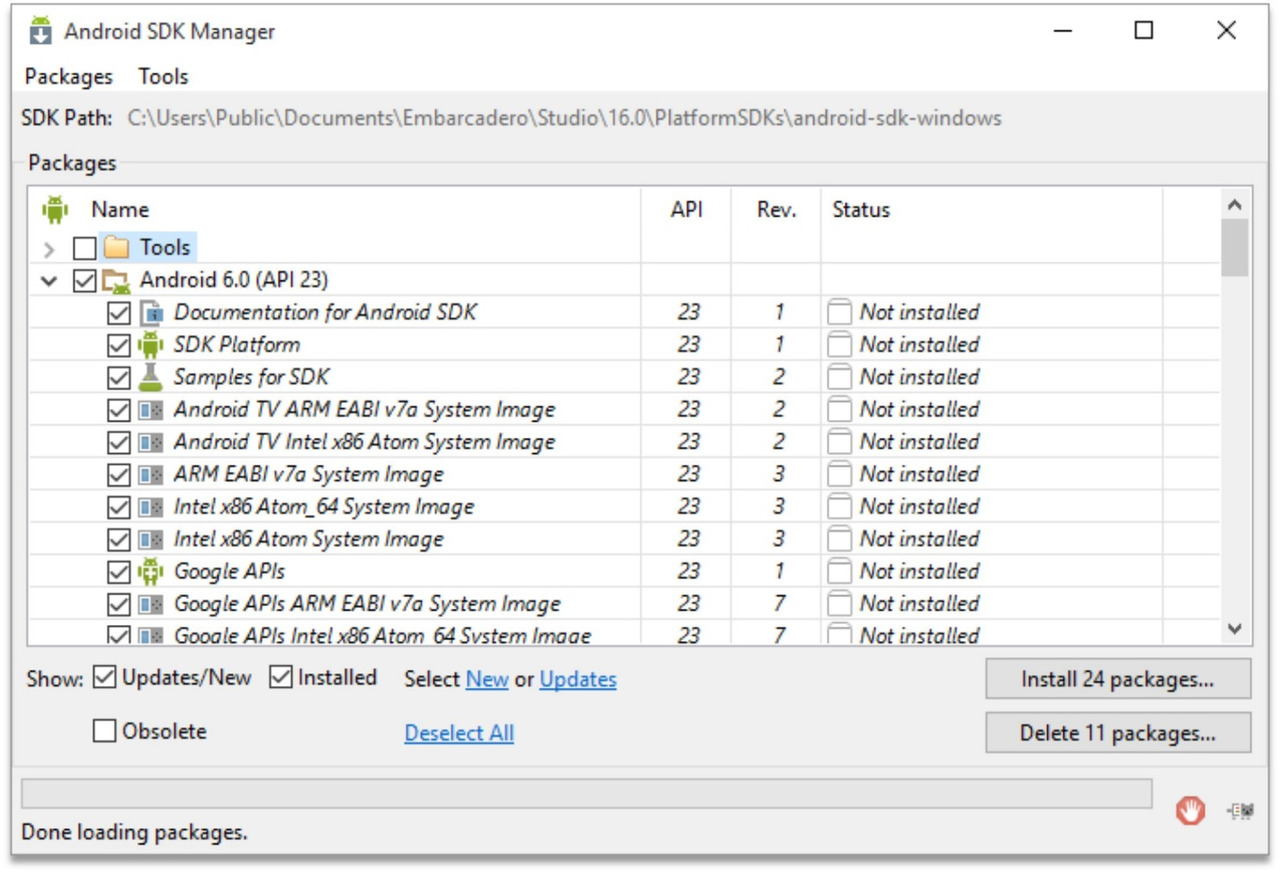The width and height of the screenshot is (1280, 873).
Task: Click the Android SDK Manager title bar icon
Action: point(40,31)
